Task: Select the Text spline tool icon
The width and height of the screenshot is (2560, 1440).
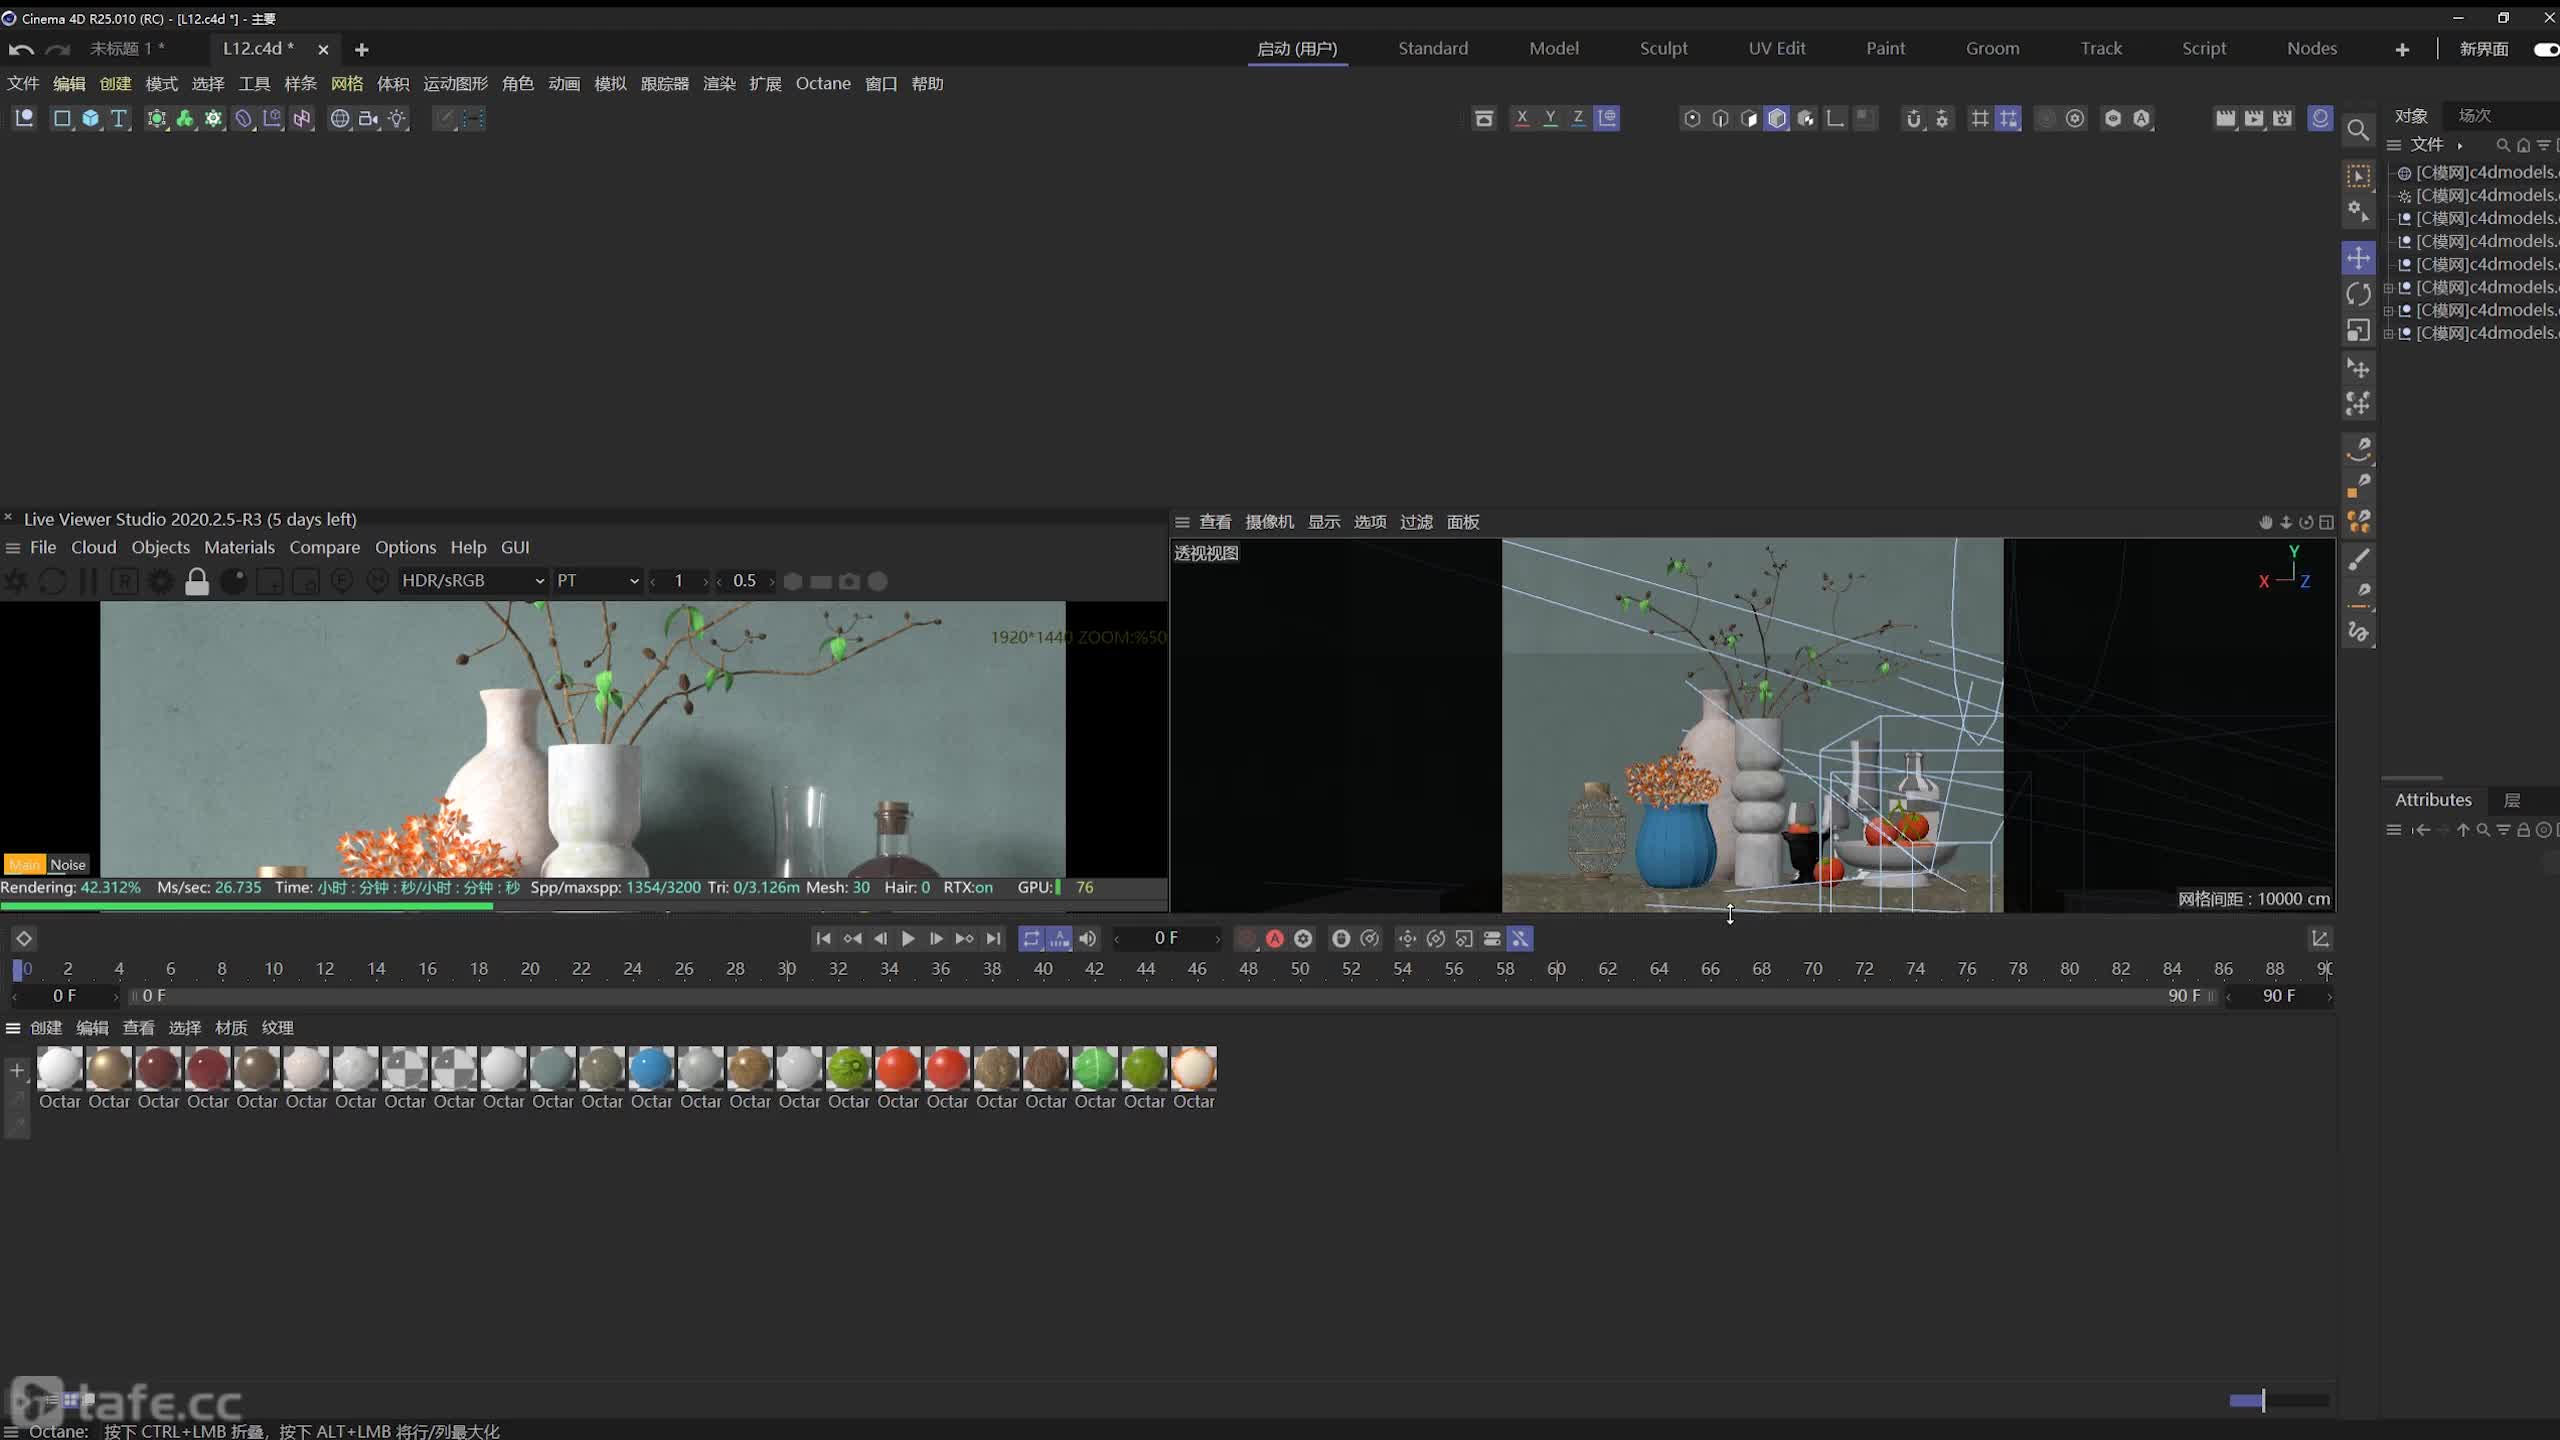Action: 119,118
